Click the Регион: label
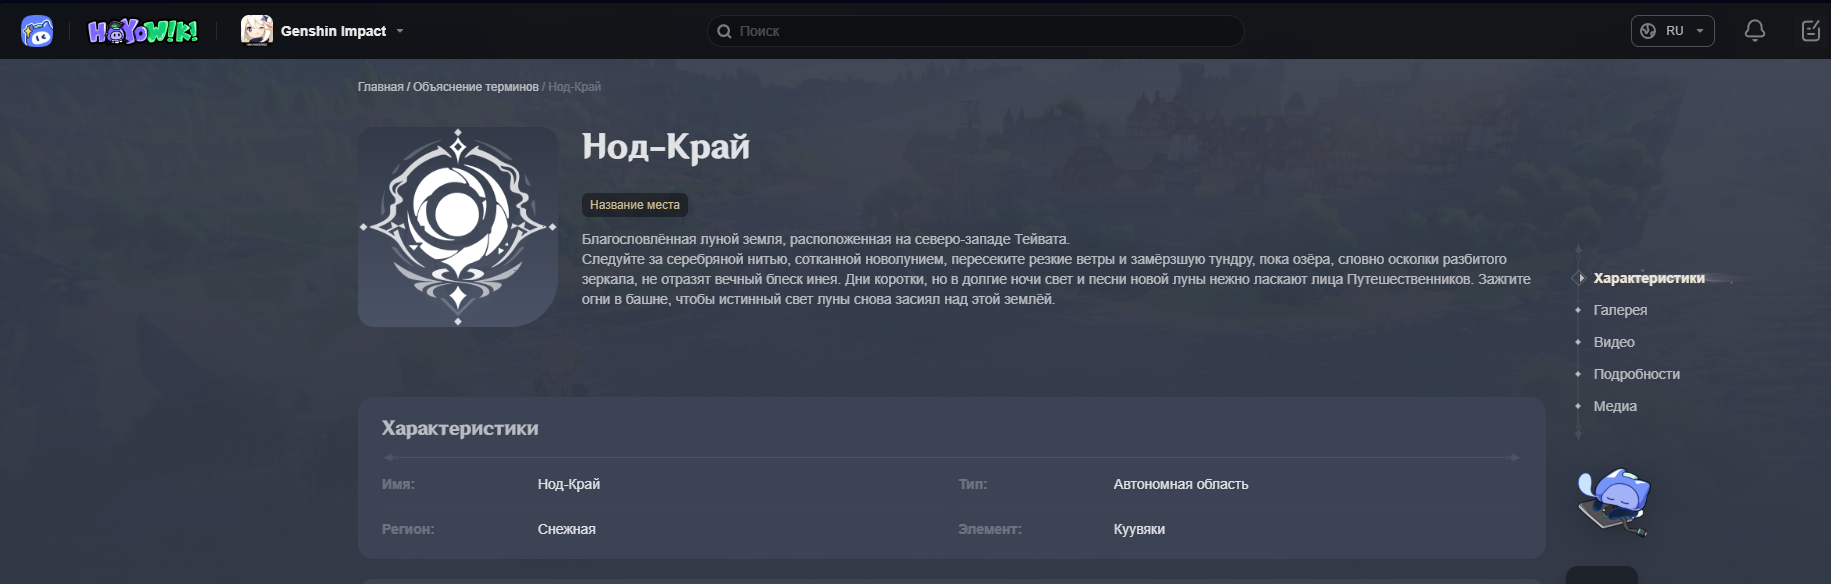 [x=408, y=529]
